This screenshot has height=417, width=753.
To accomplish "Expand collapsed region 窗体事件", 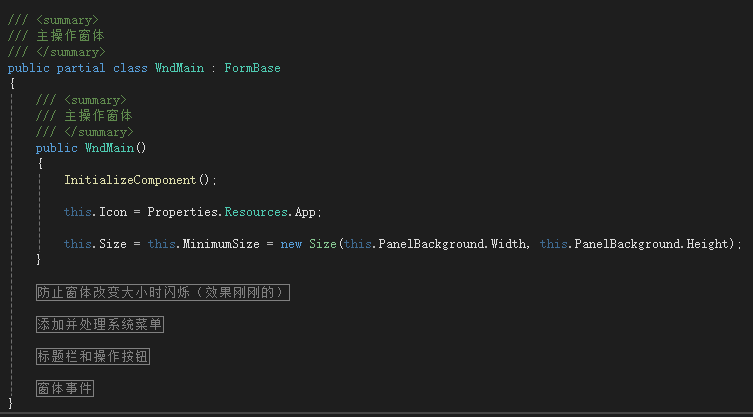I will pyautogui.click(x=65, y=389).
